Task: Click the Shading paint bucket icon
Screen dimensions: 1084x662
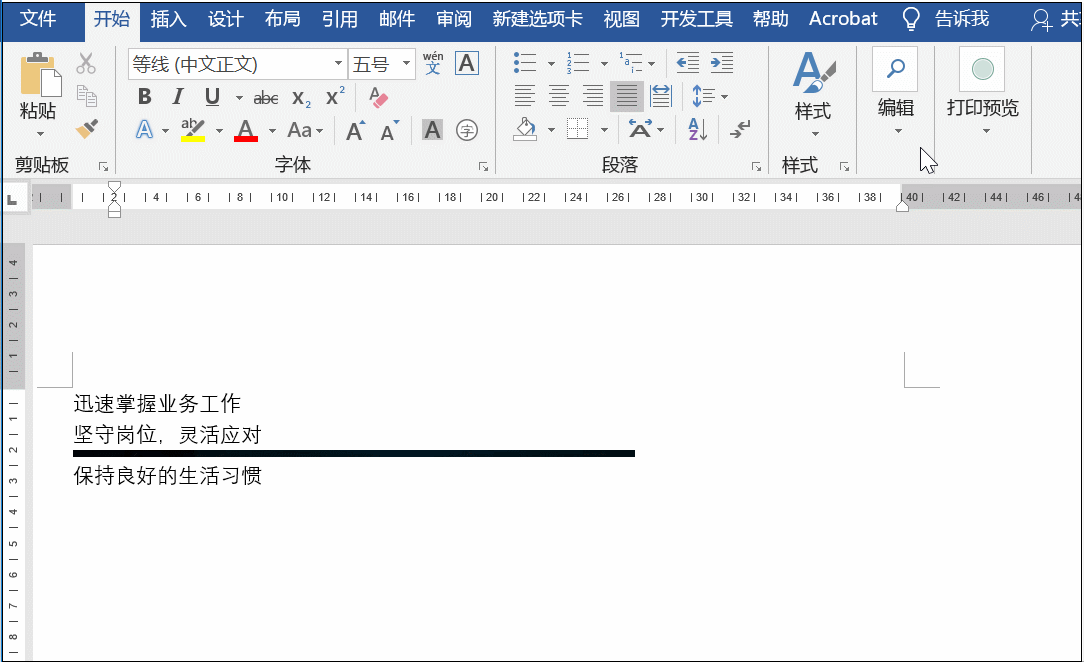Action: tap(525, 129)
